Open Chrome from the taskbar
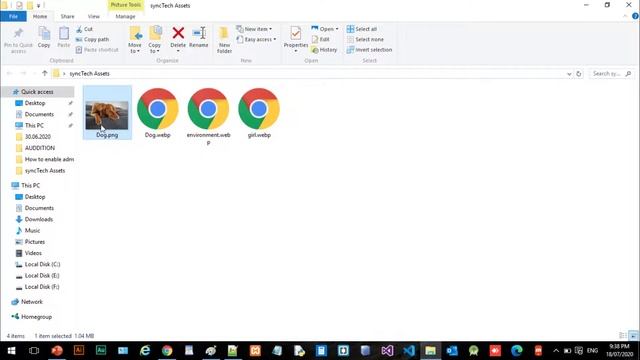Viewport: 640px width, 360px height. pos(167,351)
